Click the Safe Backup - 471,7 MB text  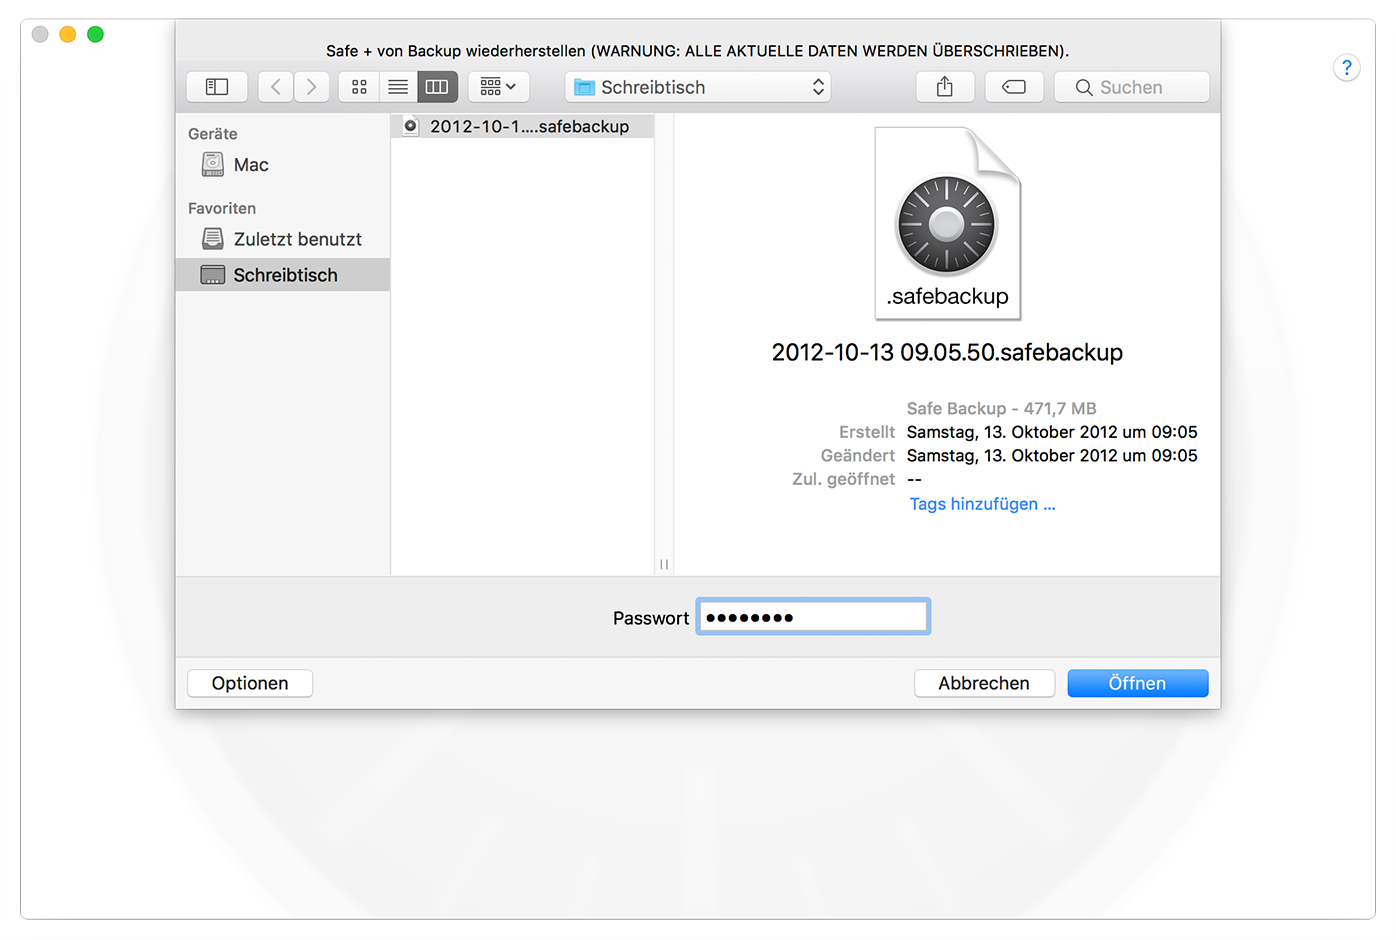(1001, 408)
